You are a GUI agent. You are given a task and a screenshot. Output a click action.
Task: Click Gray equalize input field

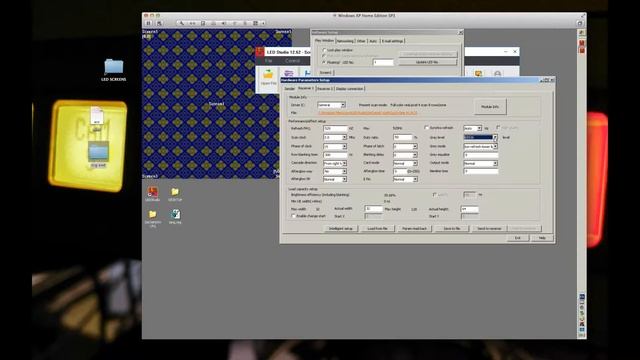point(481,155)
